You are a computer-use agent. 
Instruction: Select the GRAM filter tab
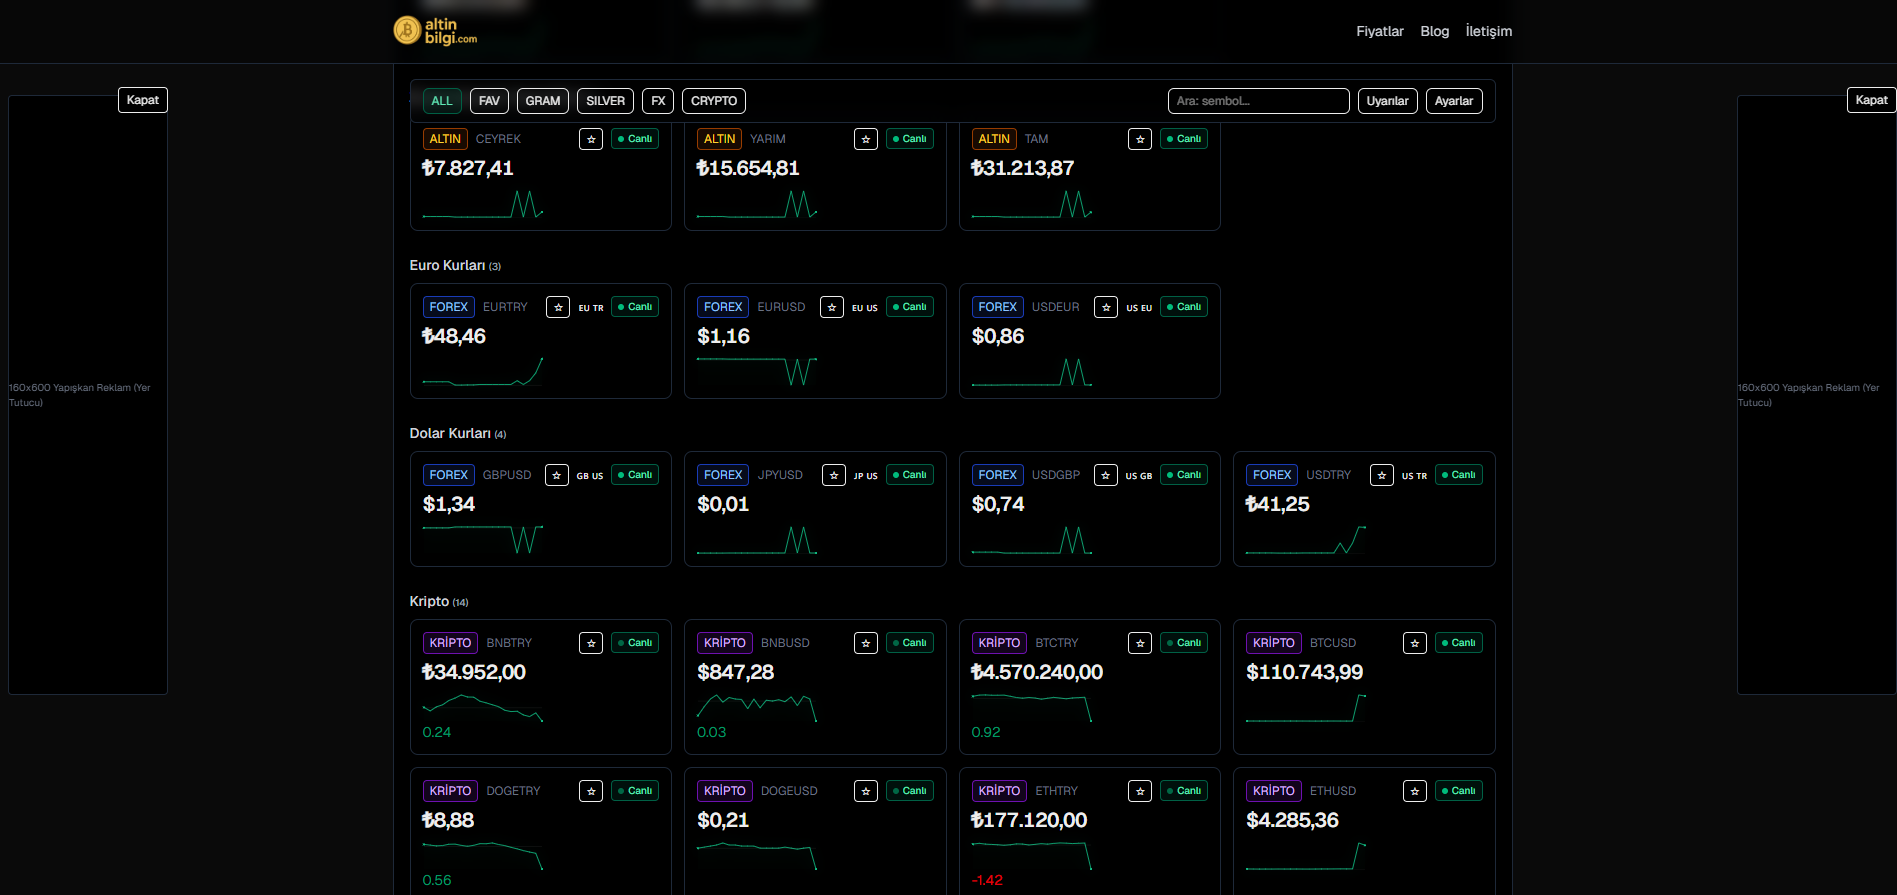click(x=543, y=101)
